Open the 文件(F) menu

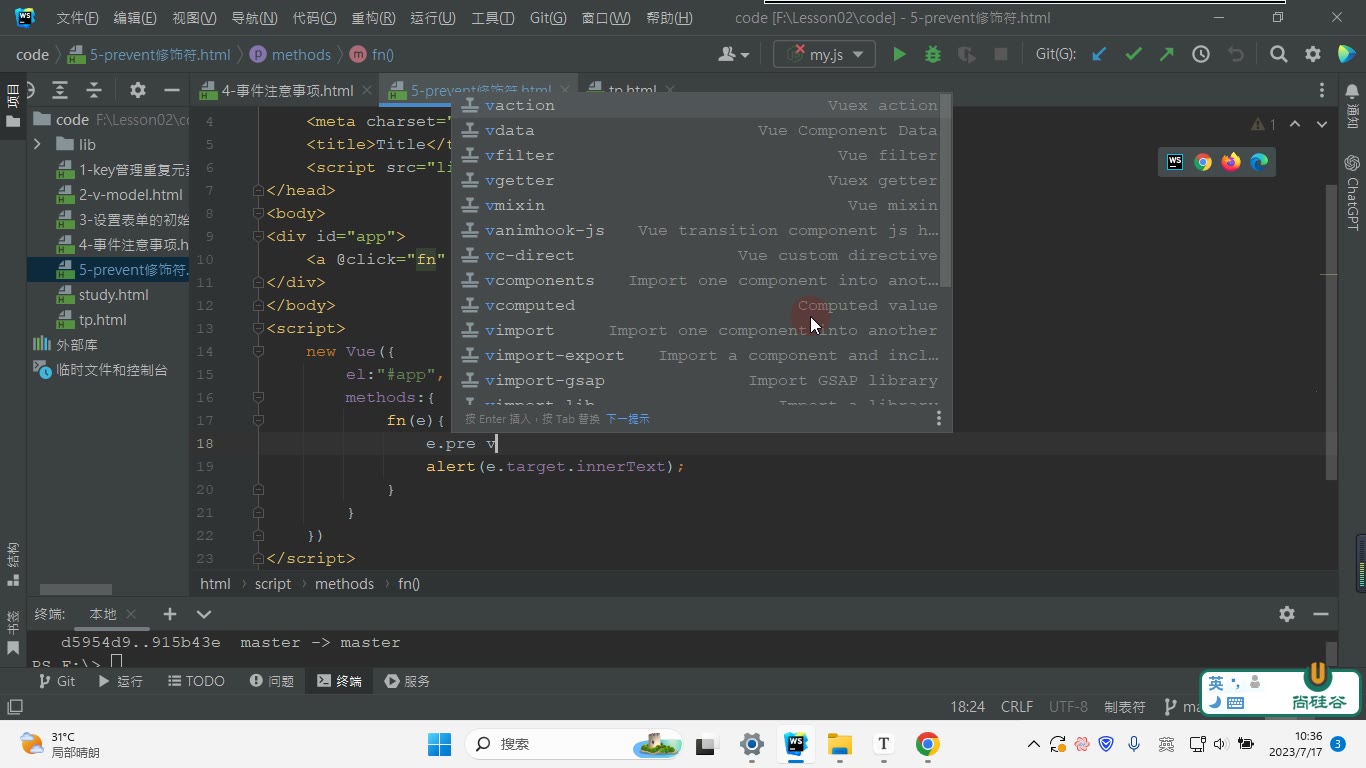[77, 18]
